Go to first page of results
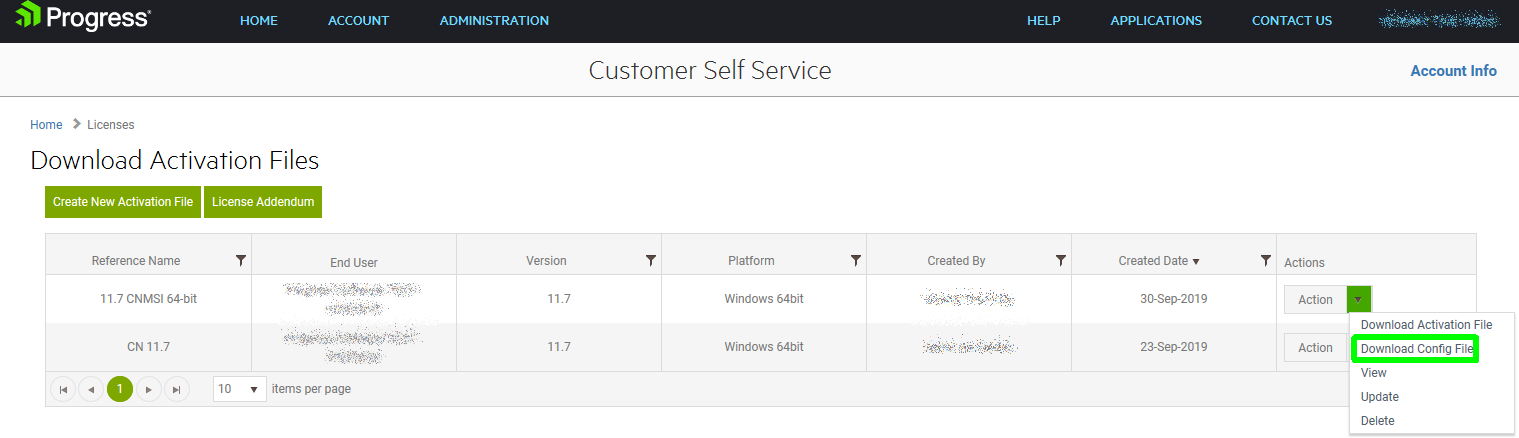 pos(63,389)
